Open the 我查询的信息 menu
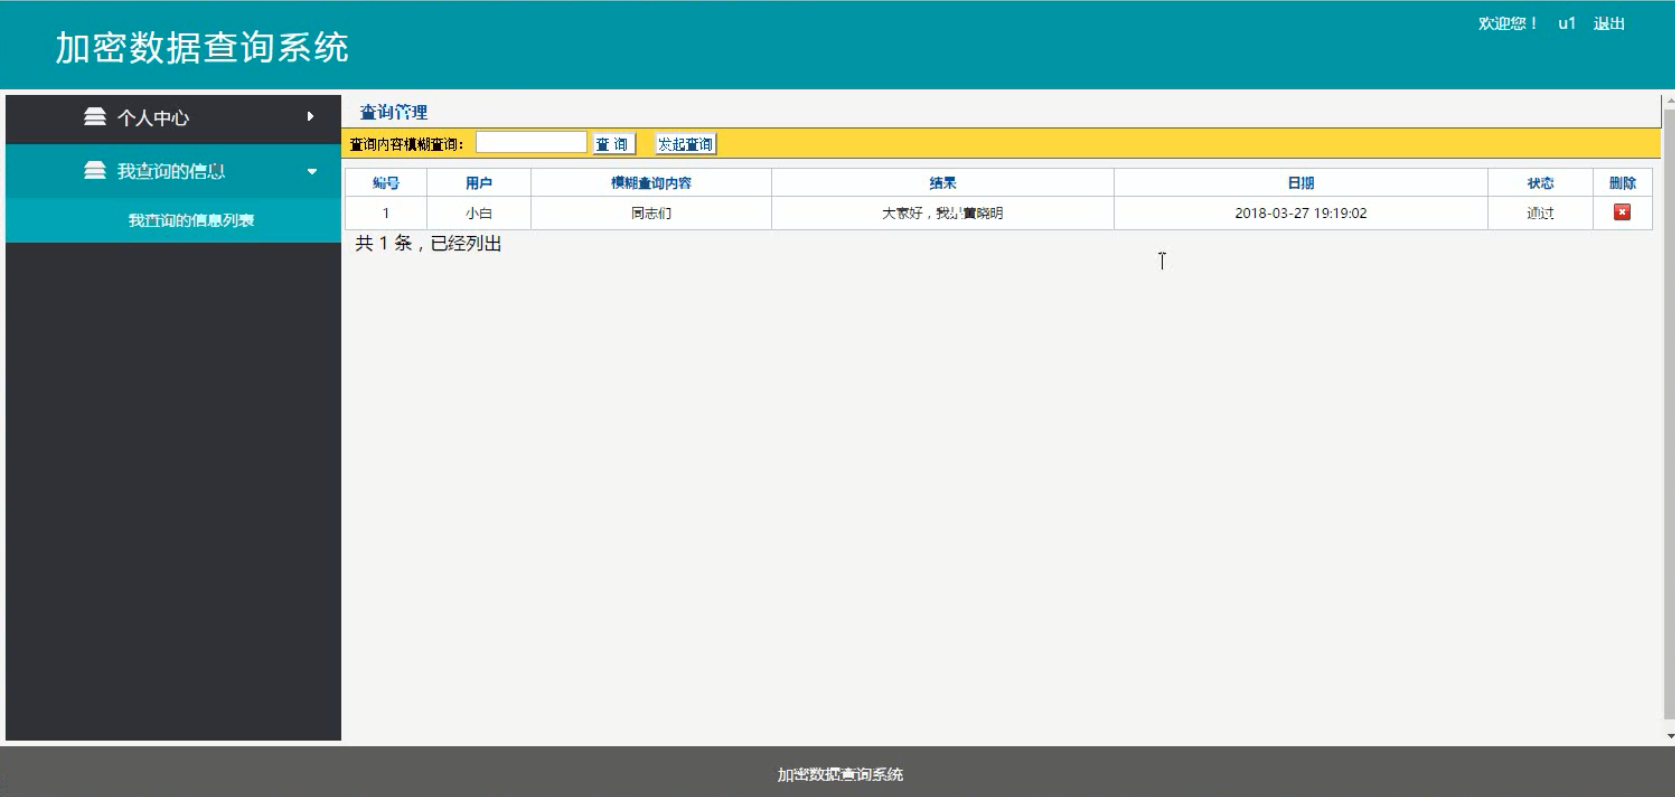The image size is (1675, 797). 173,171
